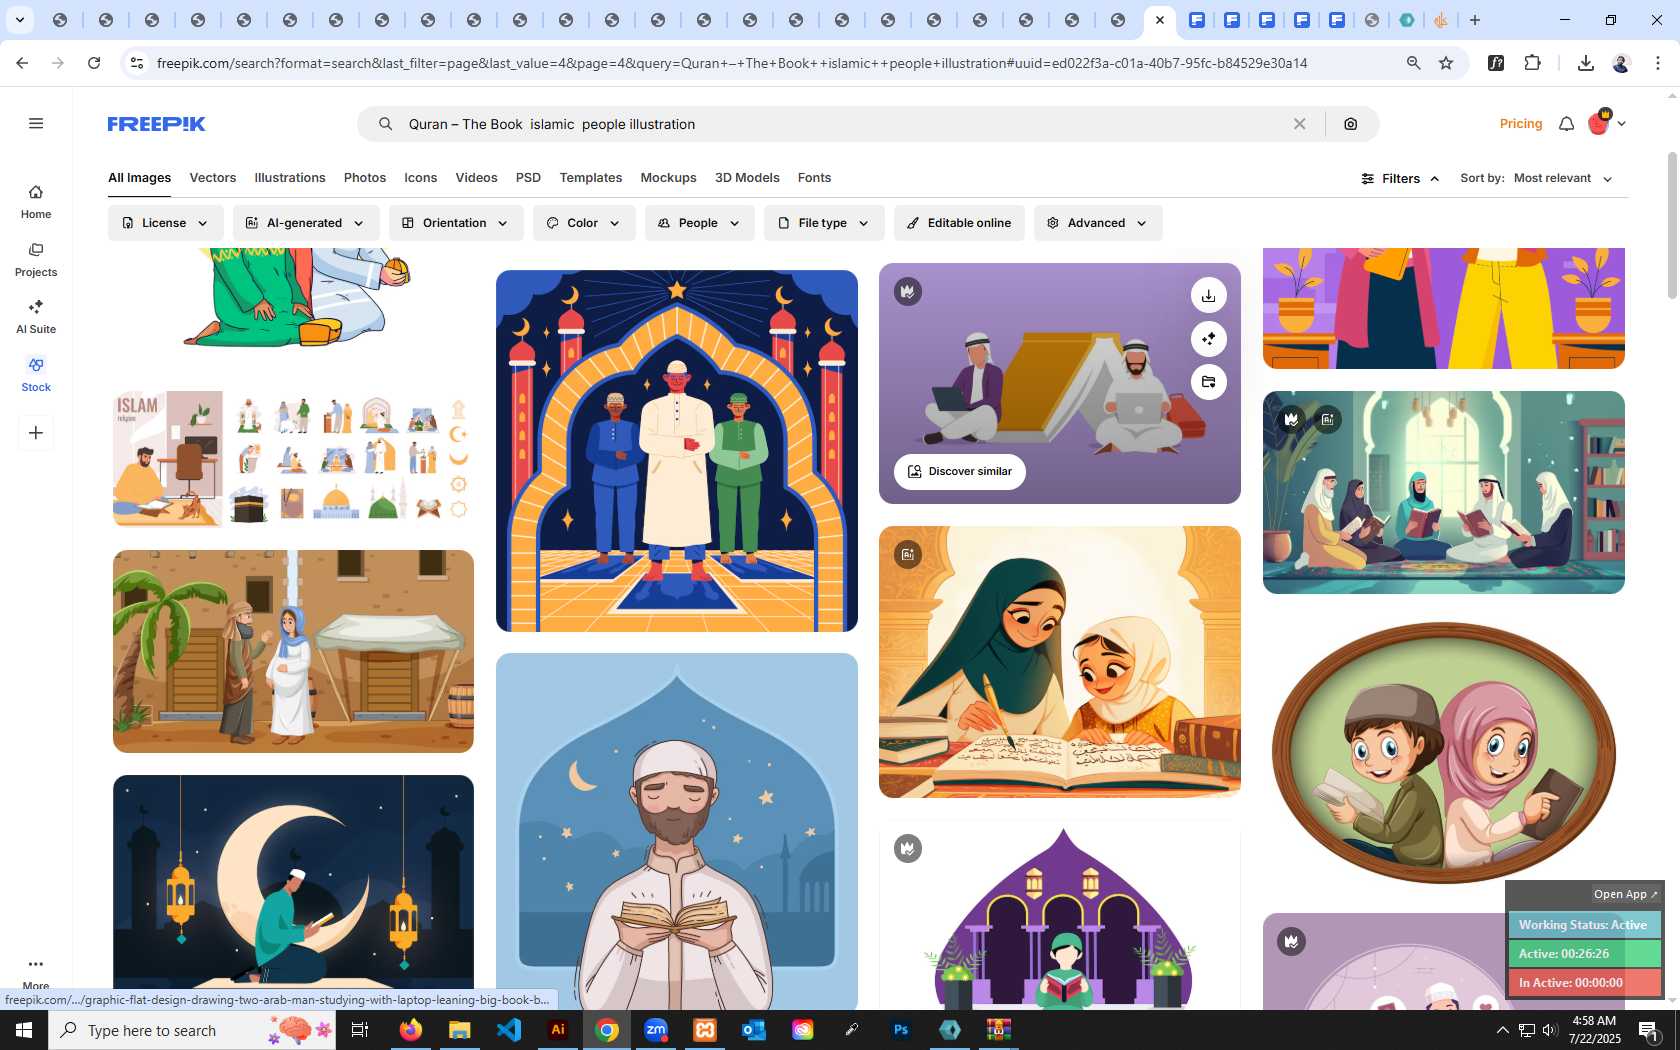This screenshot has height=1050, width=1680.
Task: Open Projects in the sidebar
Action: (x=36, y=259)
